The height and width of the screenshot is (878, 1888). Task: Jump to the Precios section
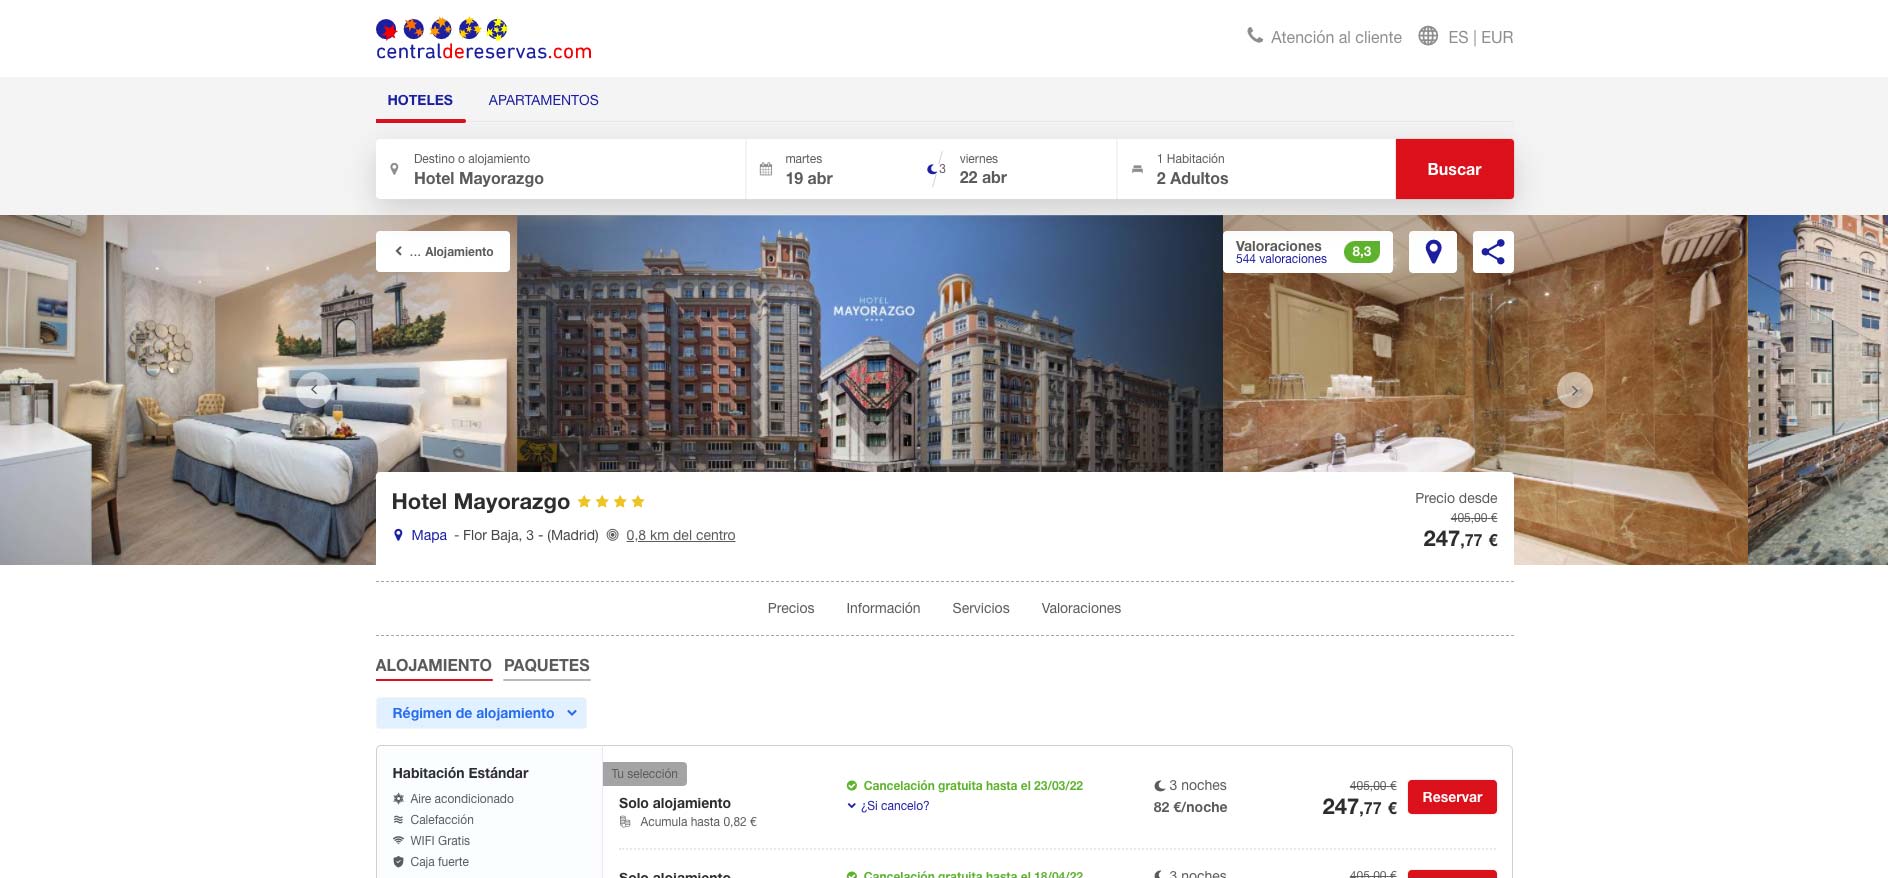tap(791, 608)
